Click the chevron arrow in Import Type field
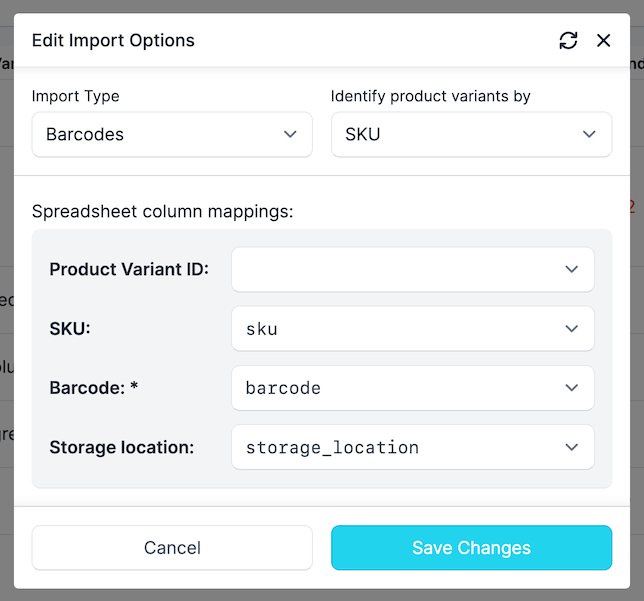The width and height of the screenshot is (644, 601). tap(290, 134)
